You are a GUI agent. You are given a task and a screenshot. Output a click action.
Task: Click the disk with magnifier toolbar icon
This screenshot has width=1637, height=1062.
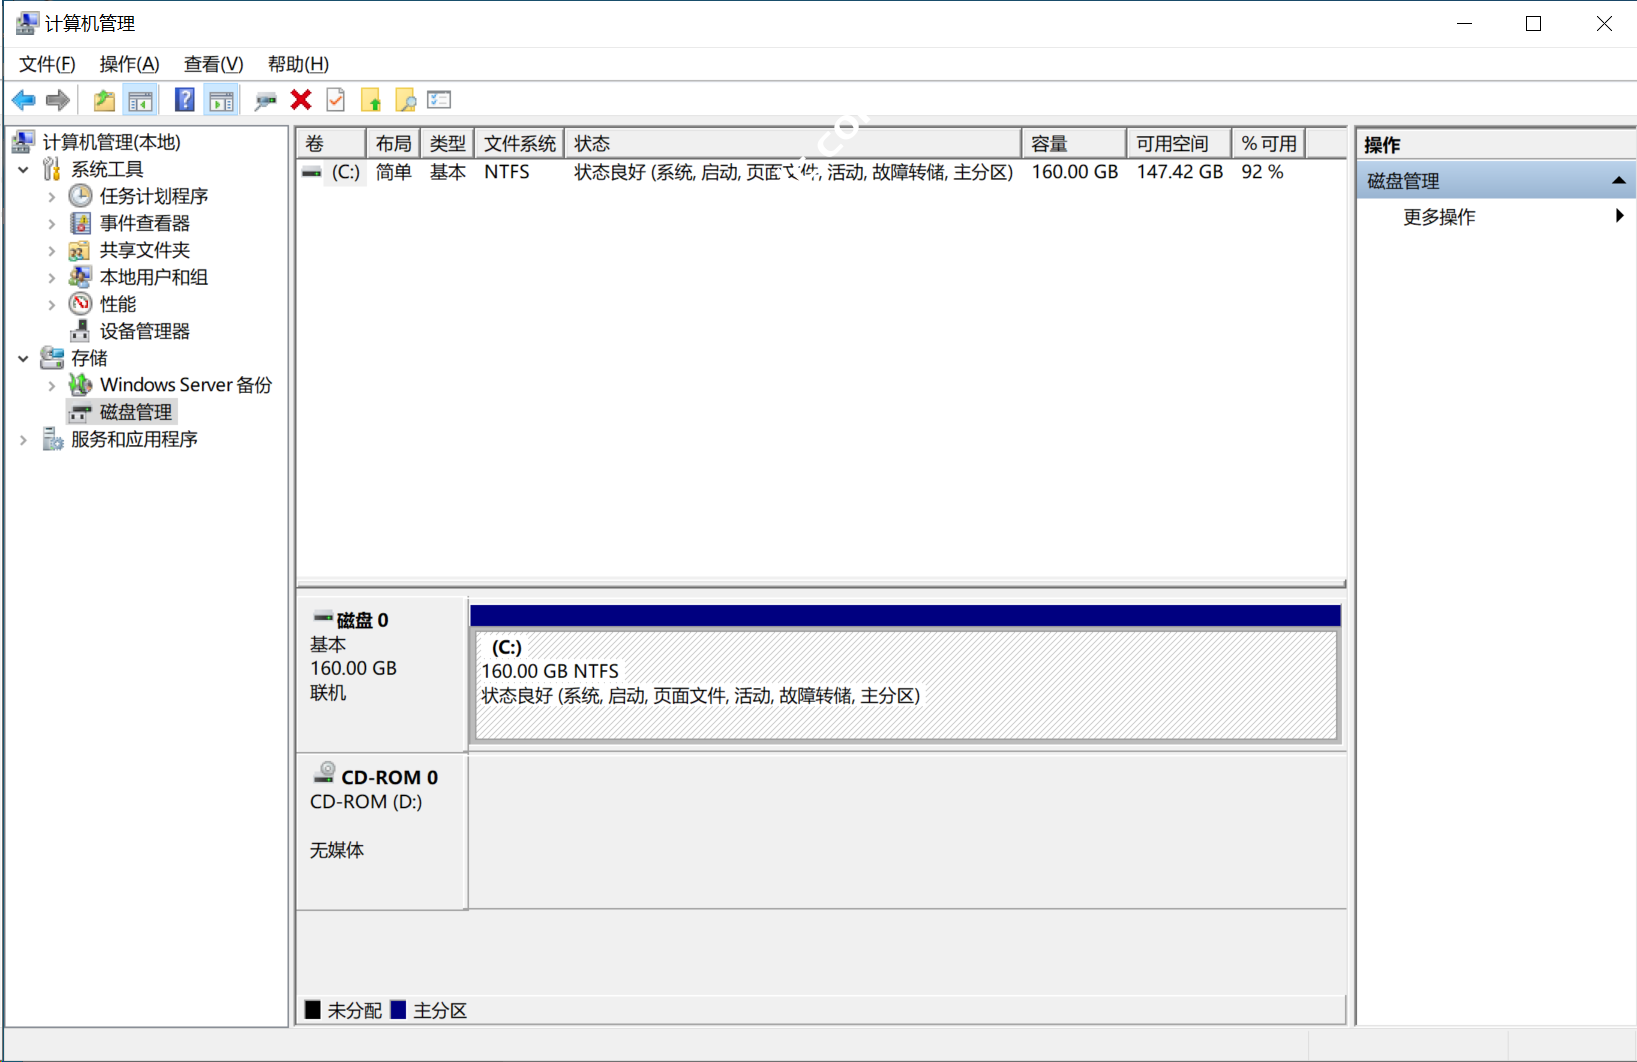click(265, 100)
